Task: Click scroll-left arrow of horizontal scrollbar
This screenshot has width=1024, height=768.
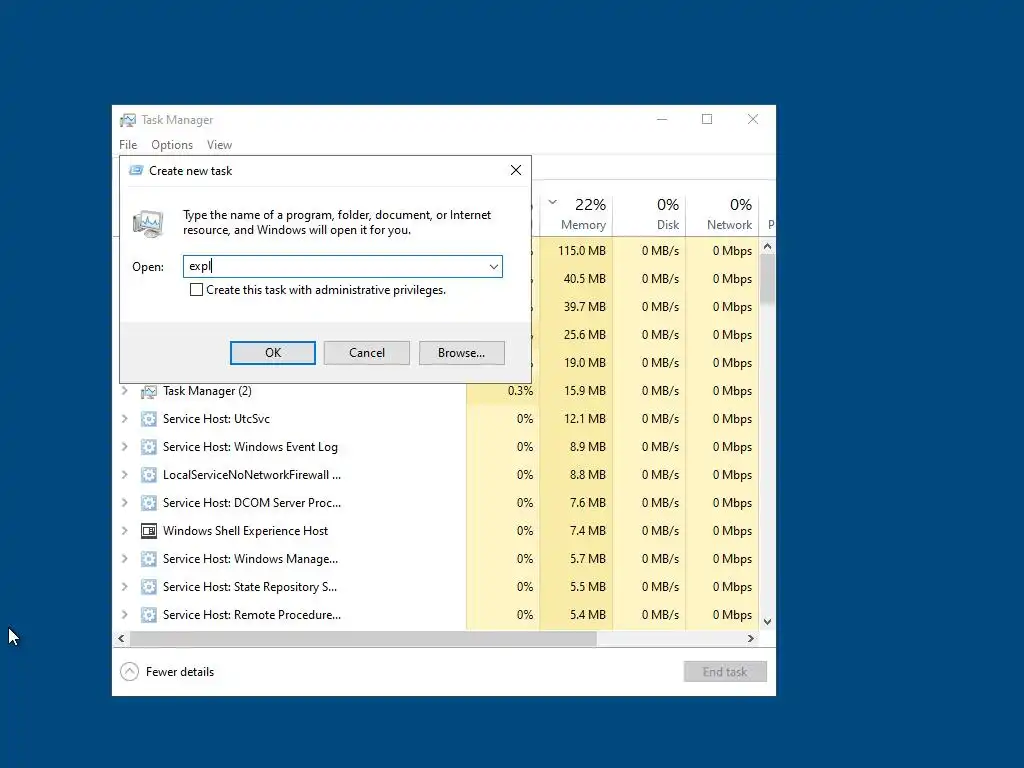Action: (x=121, y=639)
